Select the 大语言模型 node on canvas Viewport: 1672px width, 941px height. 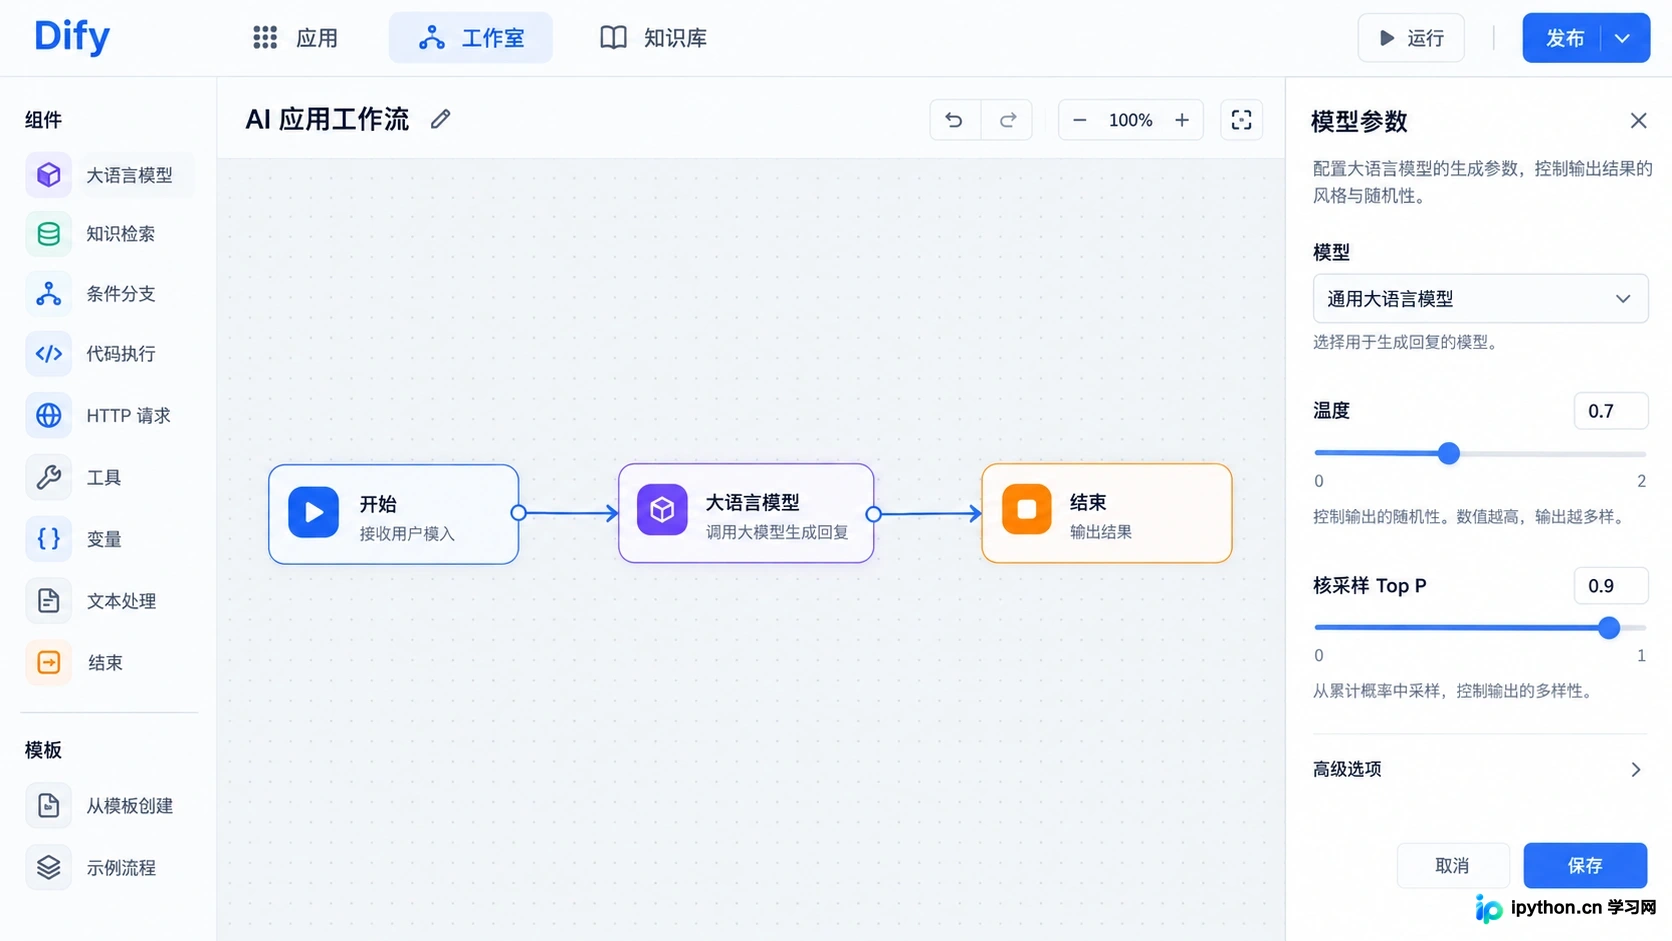[x=746, y=513]
